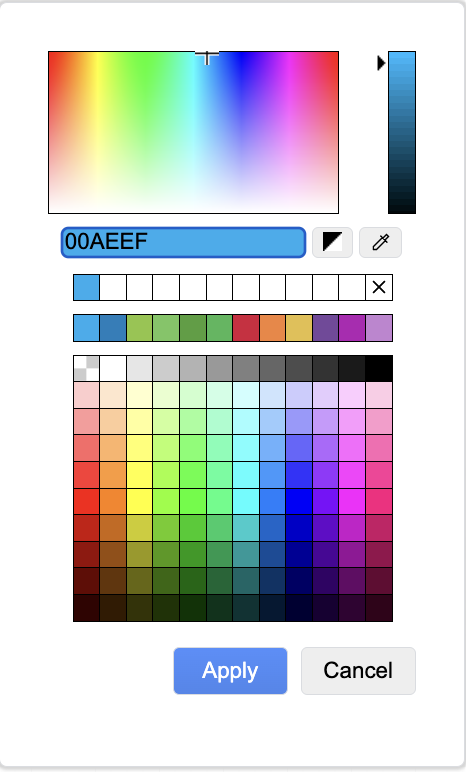Image resolution: width=466 pixels, height=772 pixels.
Task: Choose the orange preset swatch
Action: click(x=272, y=328)
